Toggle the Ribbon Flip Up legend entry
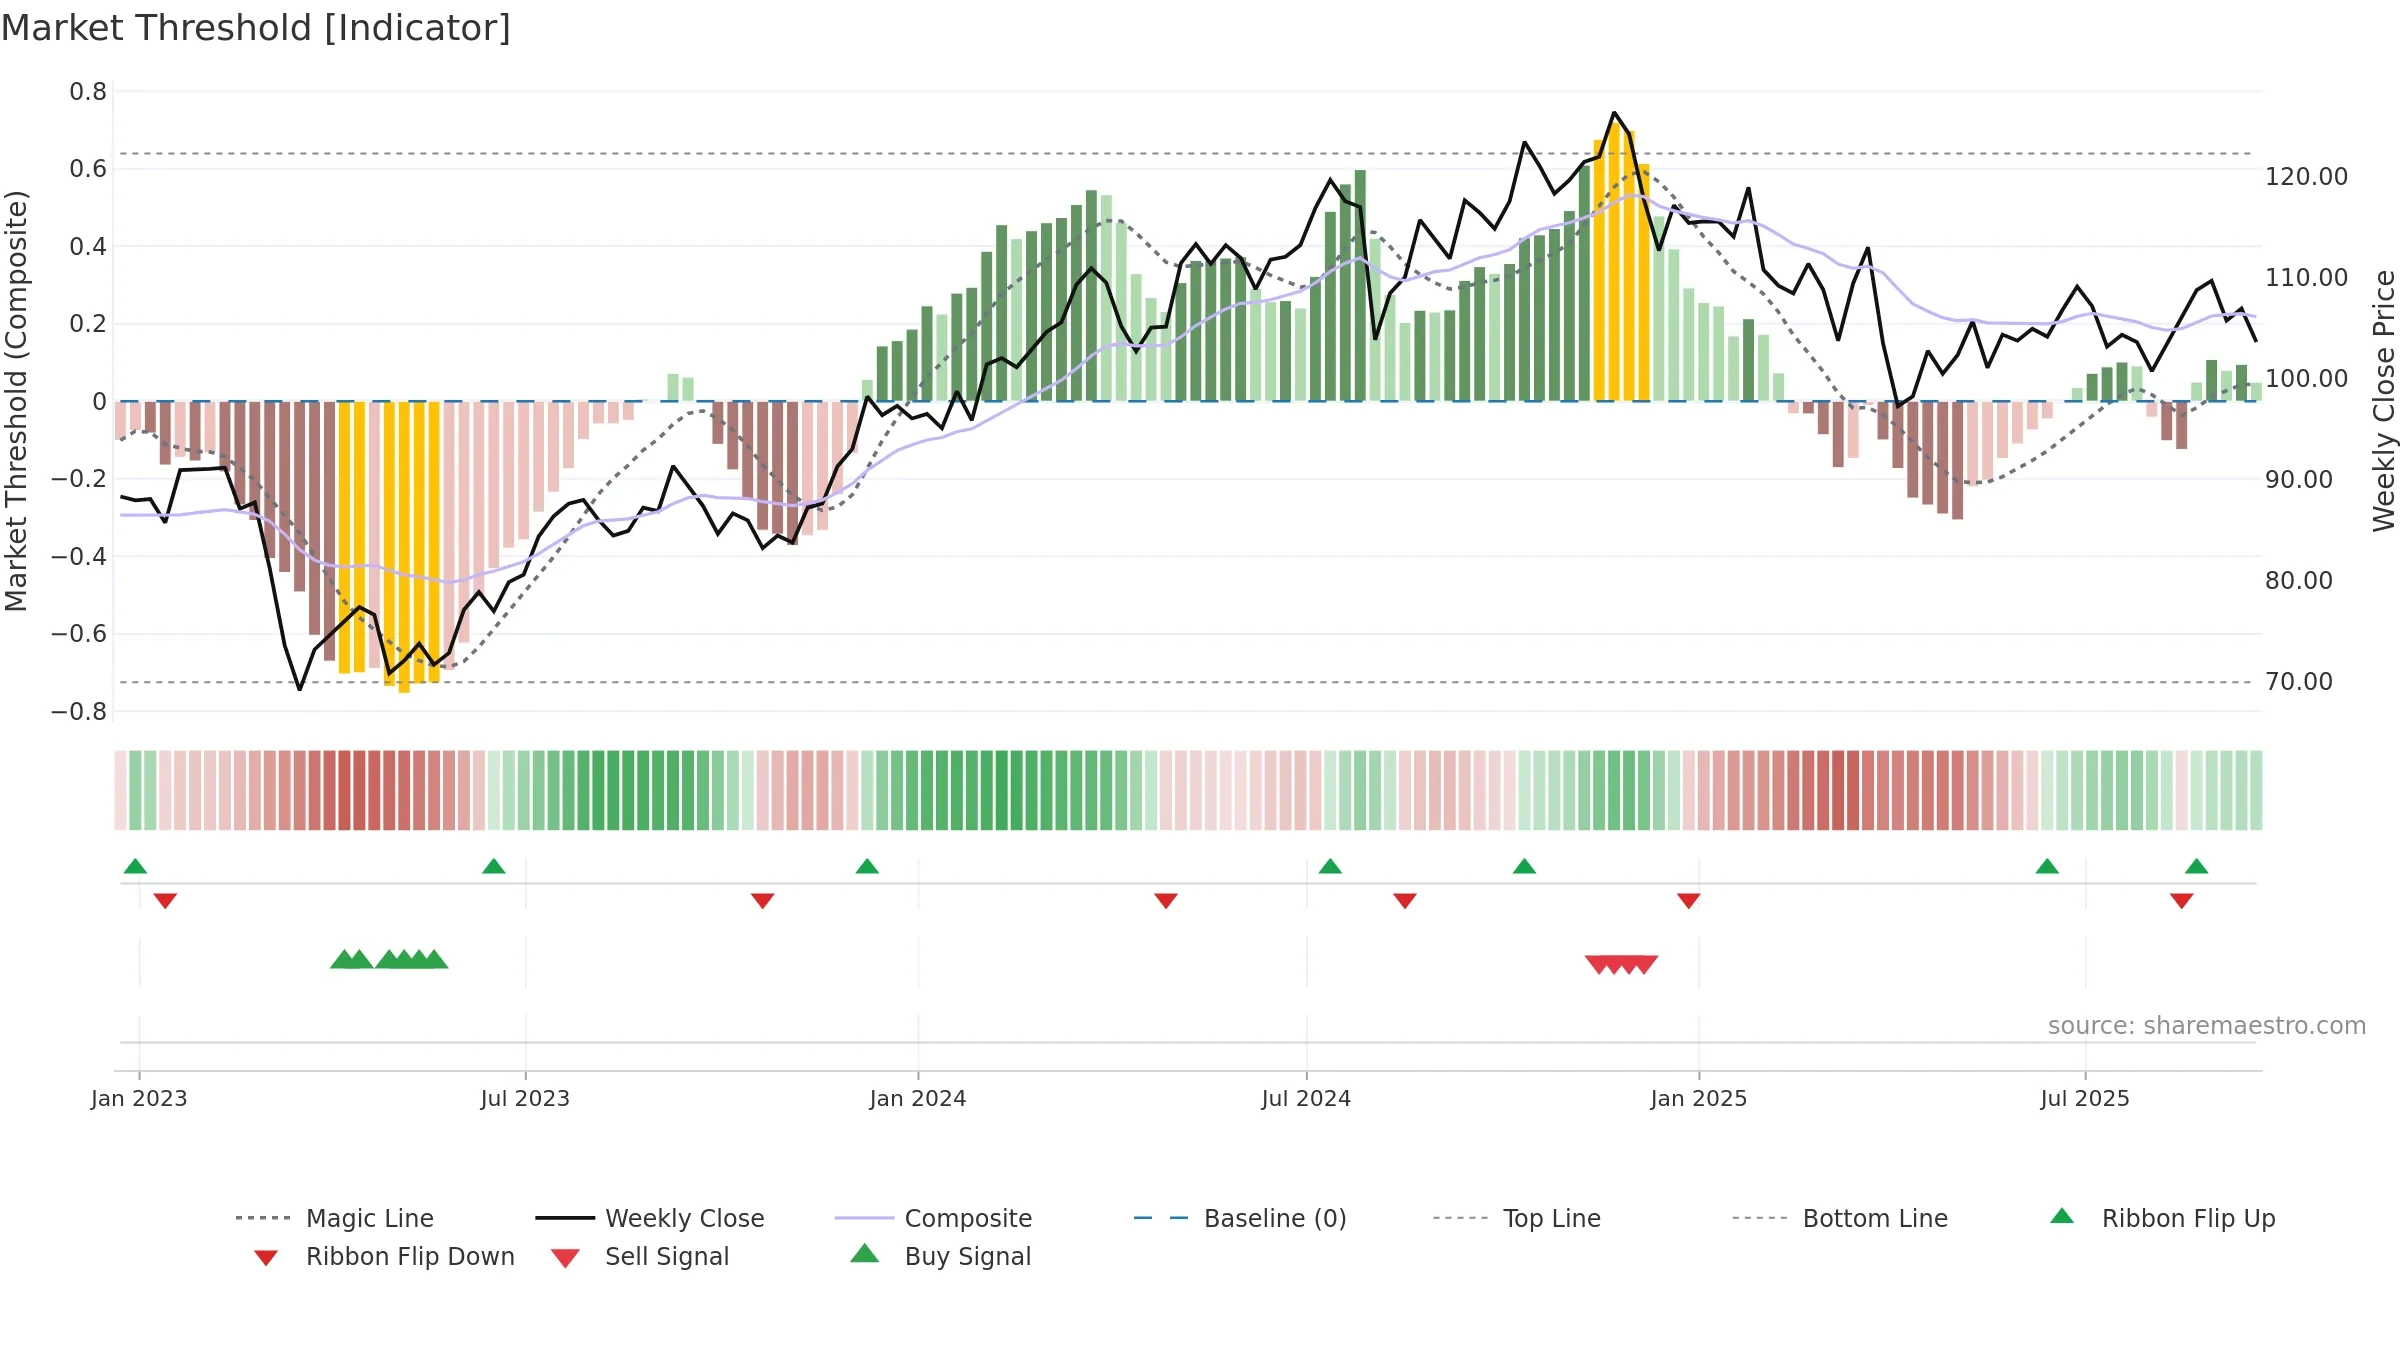Screen dimensions: 2400x1350 [x=2162, y=1218]
